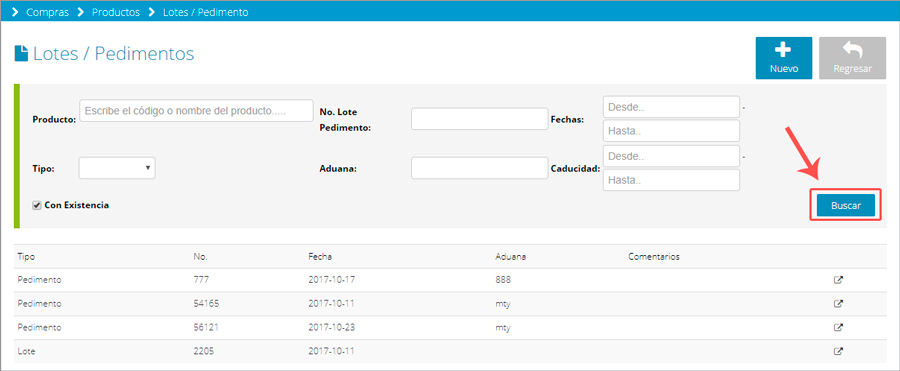Select the number cell 777

[201, 280]
